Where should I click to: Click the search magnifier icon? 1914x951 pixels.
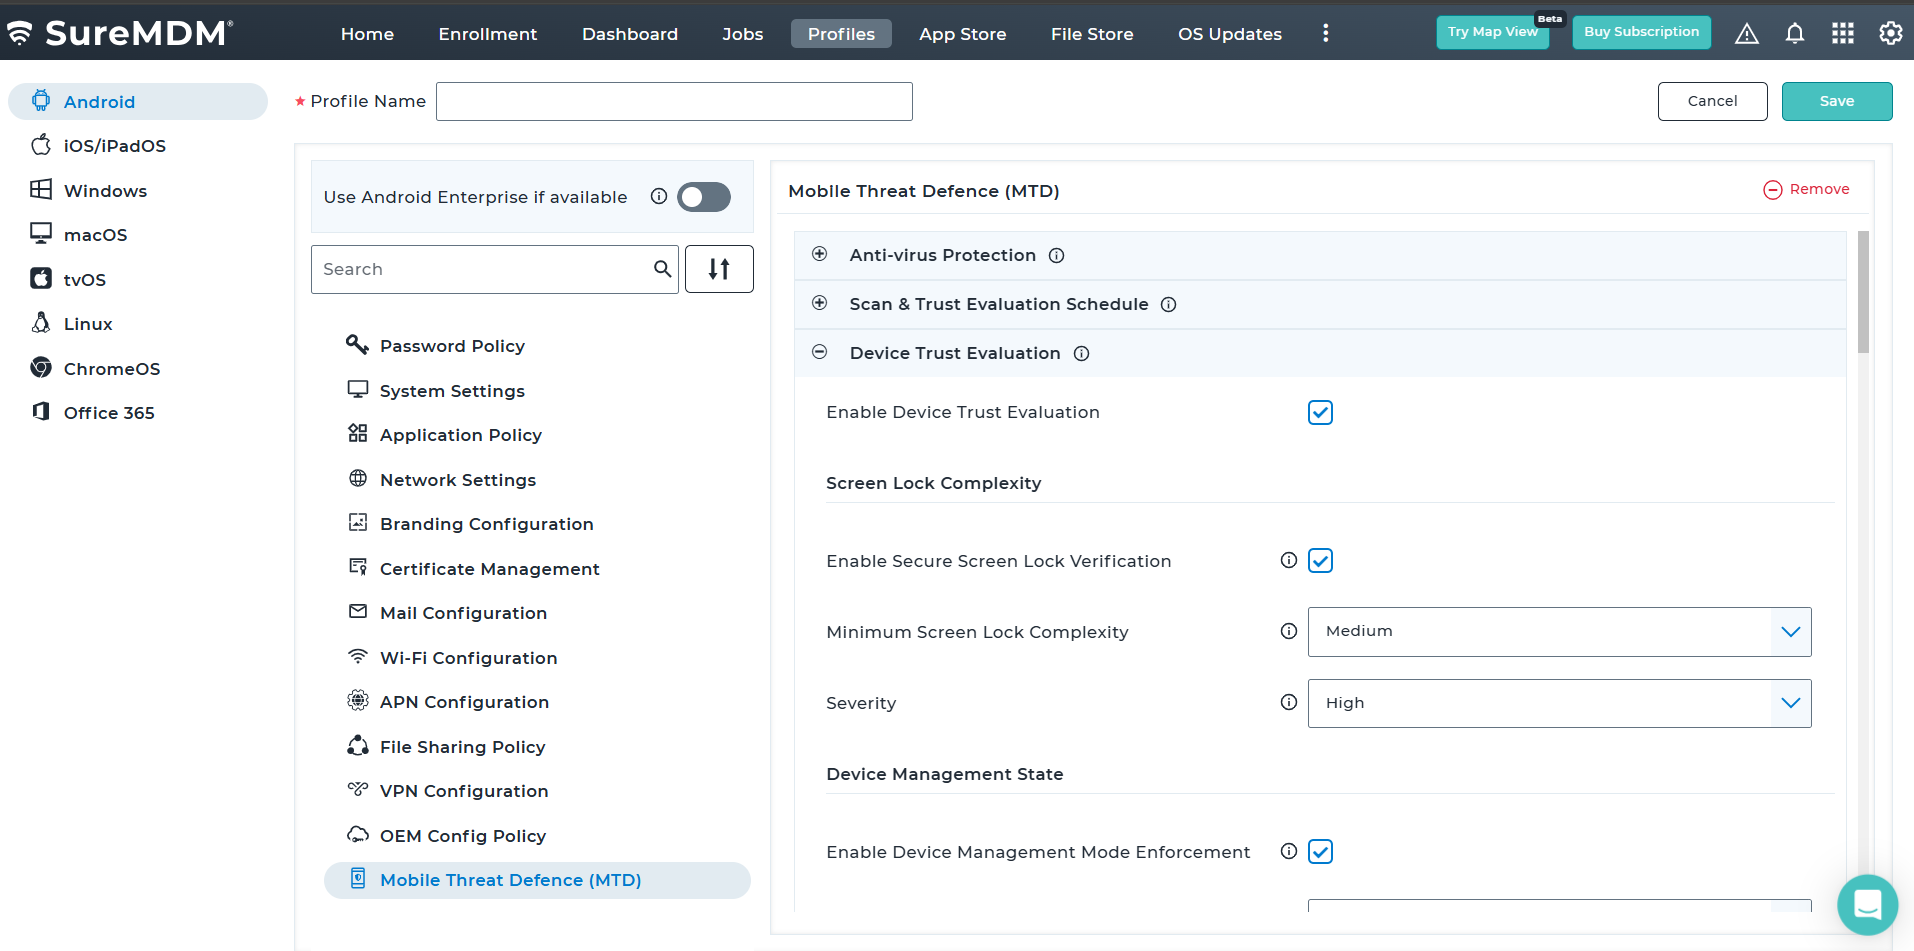[x=662, y=269]
